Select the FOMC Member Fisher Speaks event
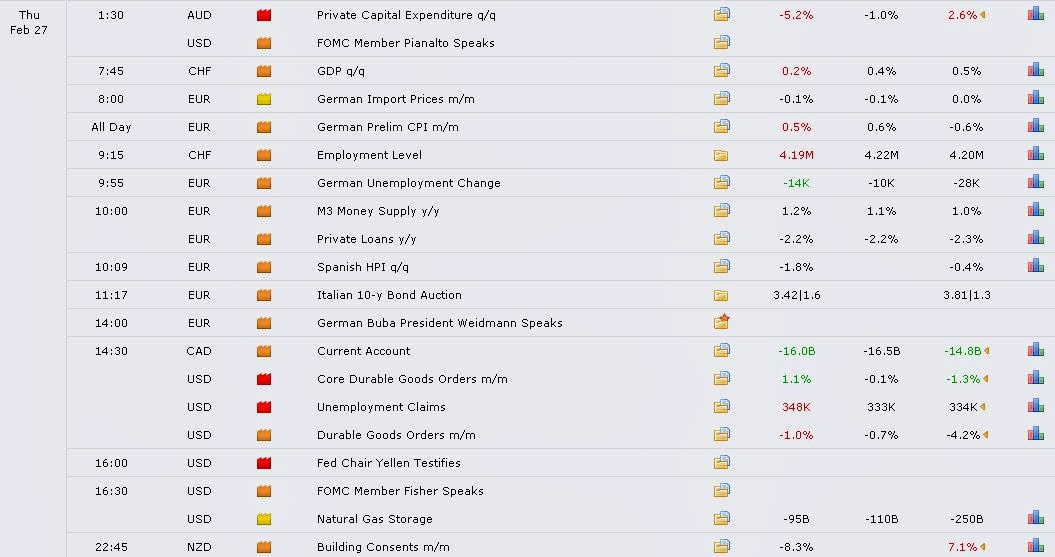The image size is (1055, 557). tap(400, 491)
